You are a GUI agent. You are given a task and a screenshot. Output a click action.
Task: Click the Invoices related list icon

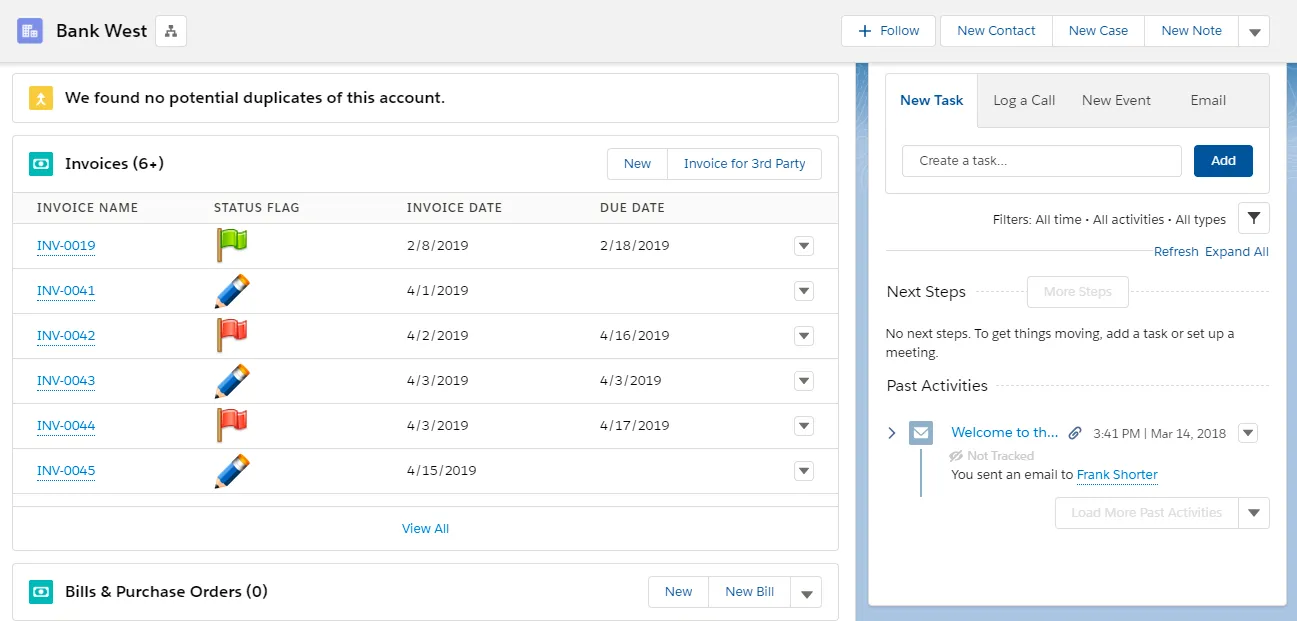[41, 164]
